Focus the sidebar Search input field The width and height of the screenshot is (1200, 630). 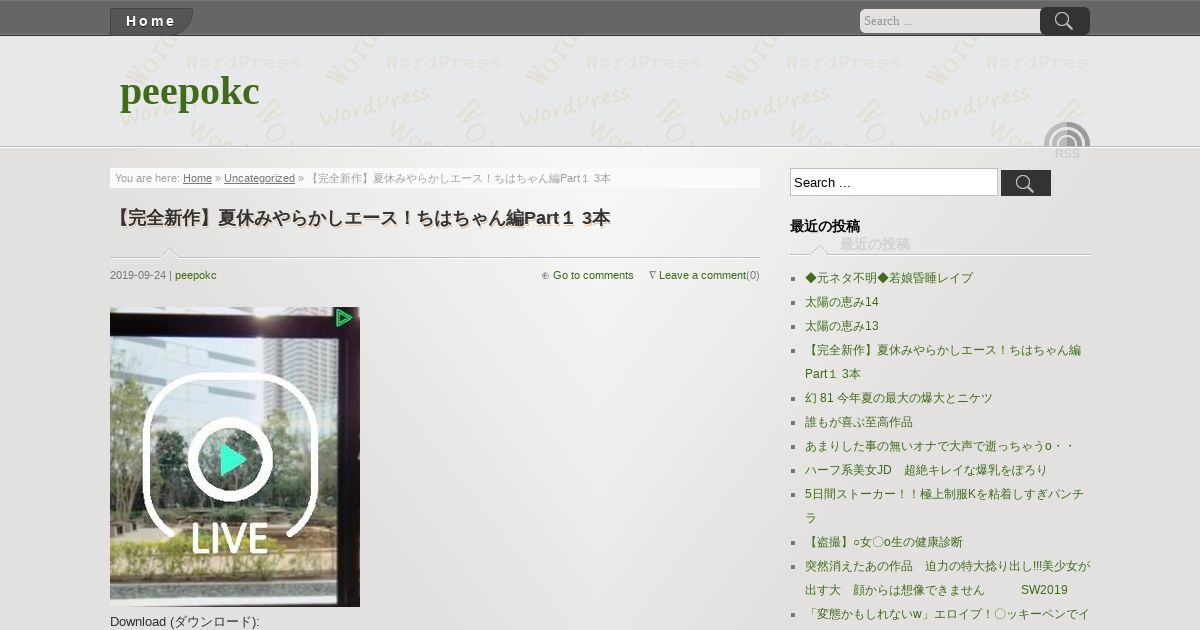tap(894, 182)
